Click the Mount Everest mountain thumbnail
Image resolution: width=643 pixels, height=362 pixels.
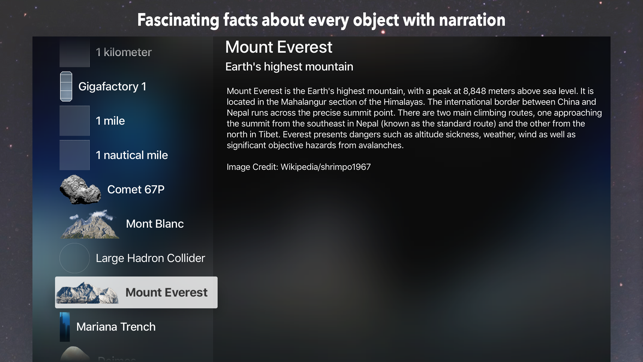(87, 293)
